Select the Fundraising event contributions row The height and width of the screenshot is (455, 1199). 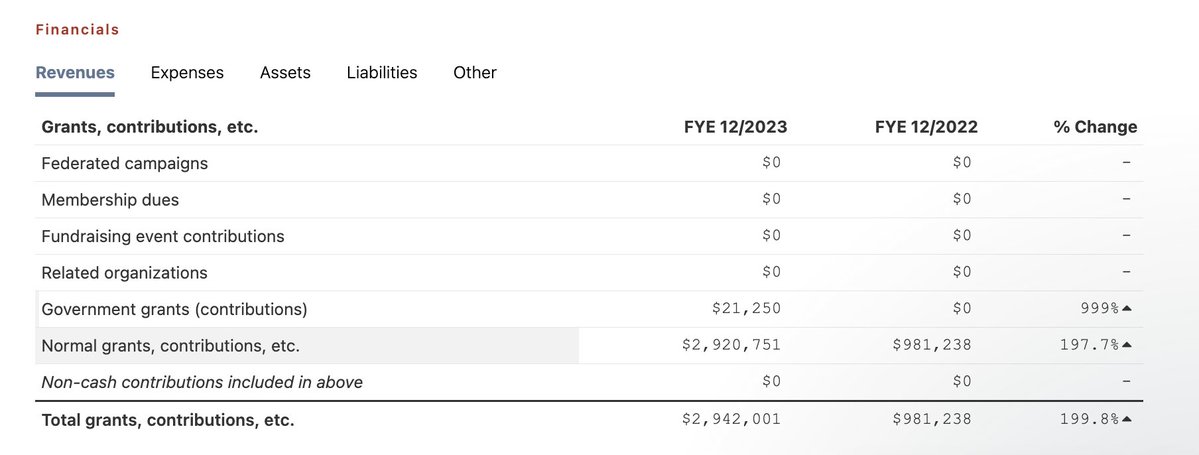(163, 236)
